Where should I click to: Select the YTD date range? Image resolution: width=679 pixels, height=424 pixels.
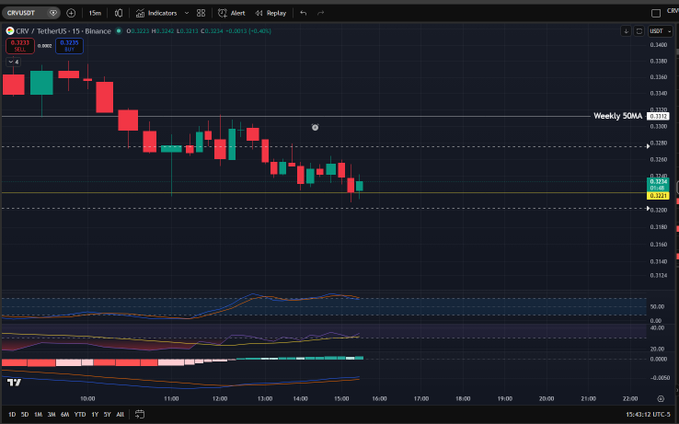pyautogui.click(x=80, y=414)
